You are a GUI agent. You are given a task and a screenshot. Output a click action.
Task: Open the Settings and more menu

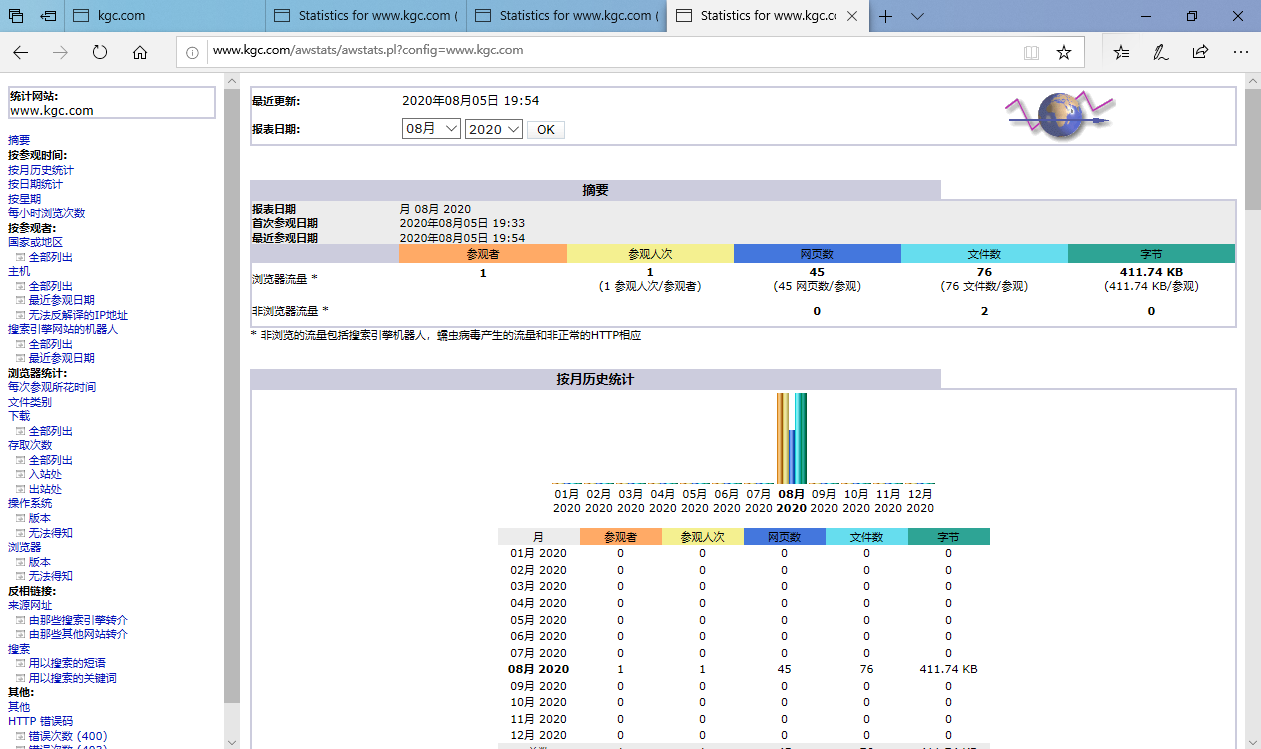1240,52
